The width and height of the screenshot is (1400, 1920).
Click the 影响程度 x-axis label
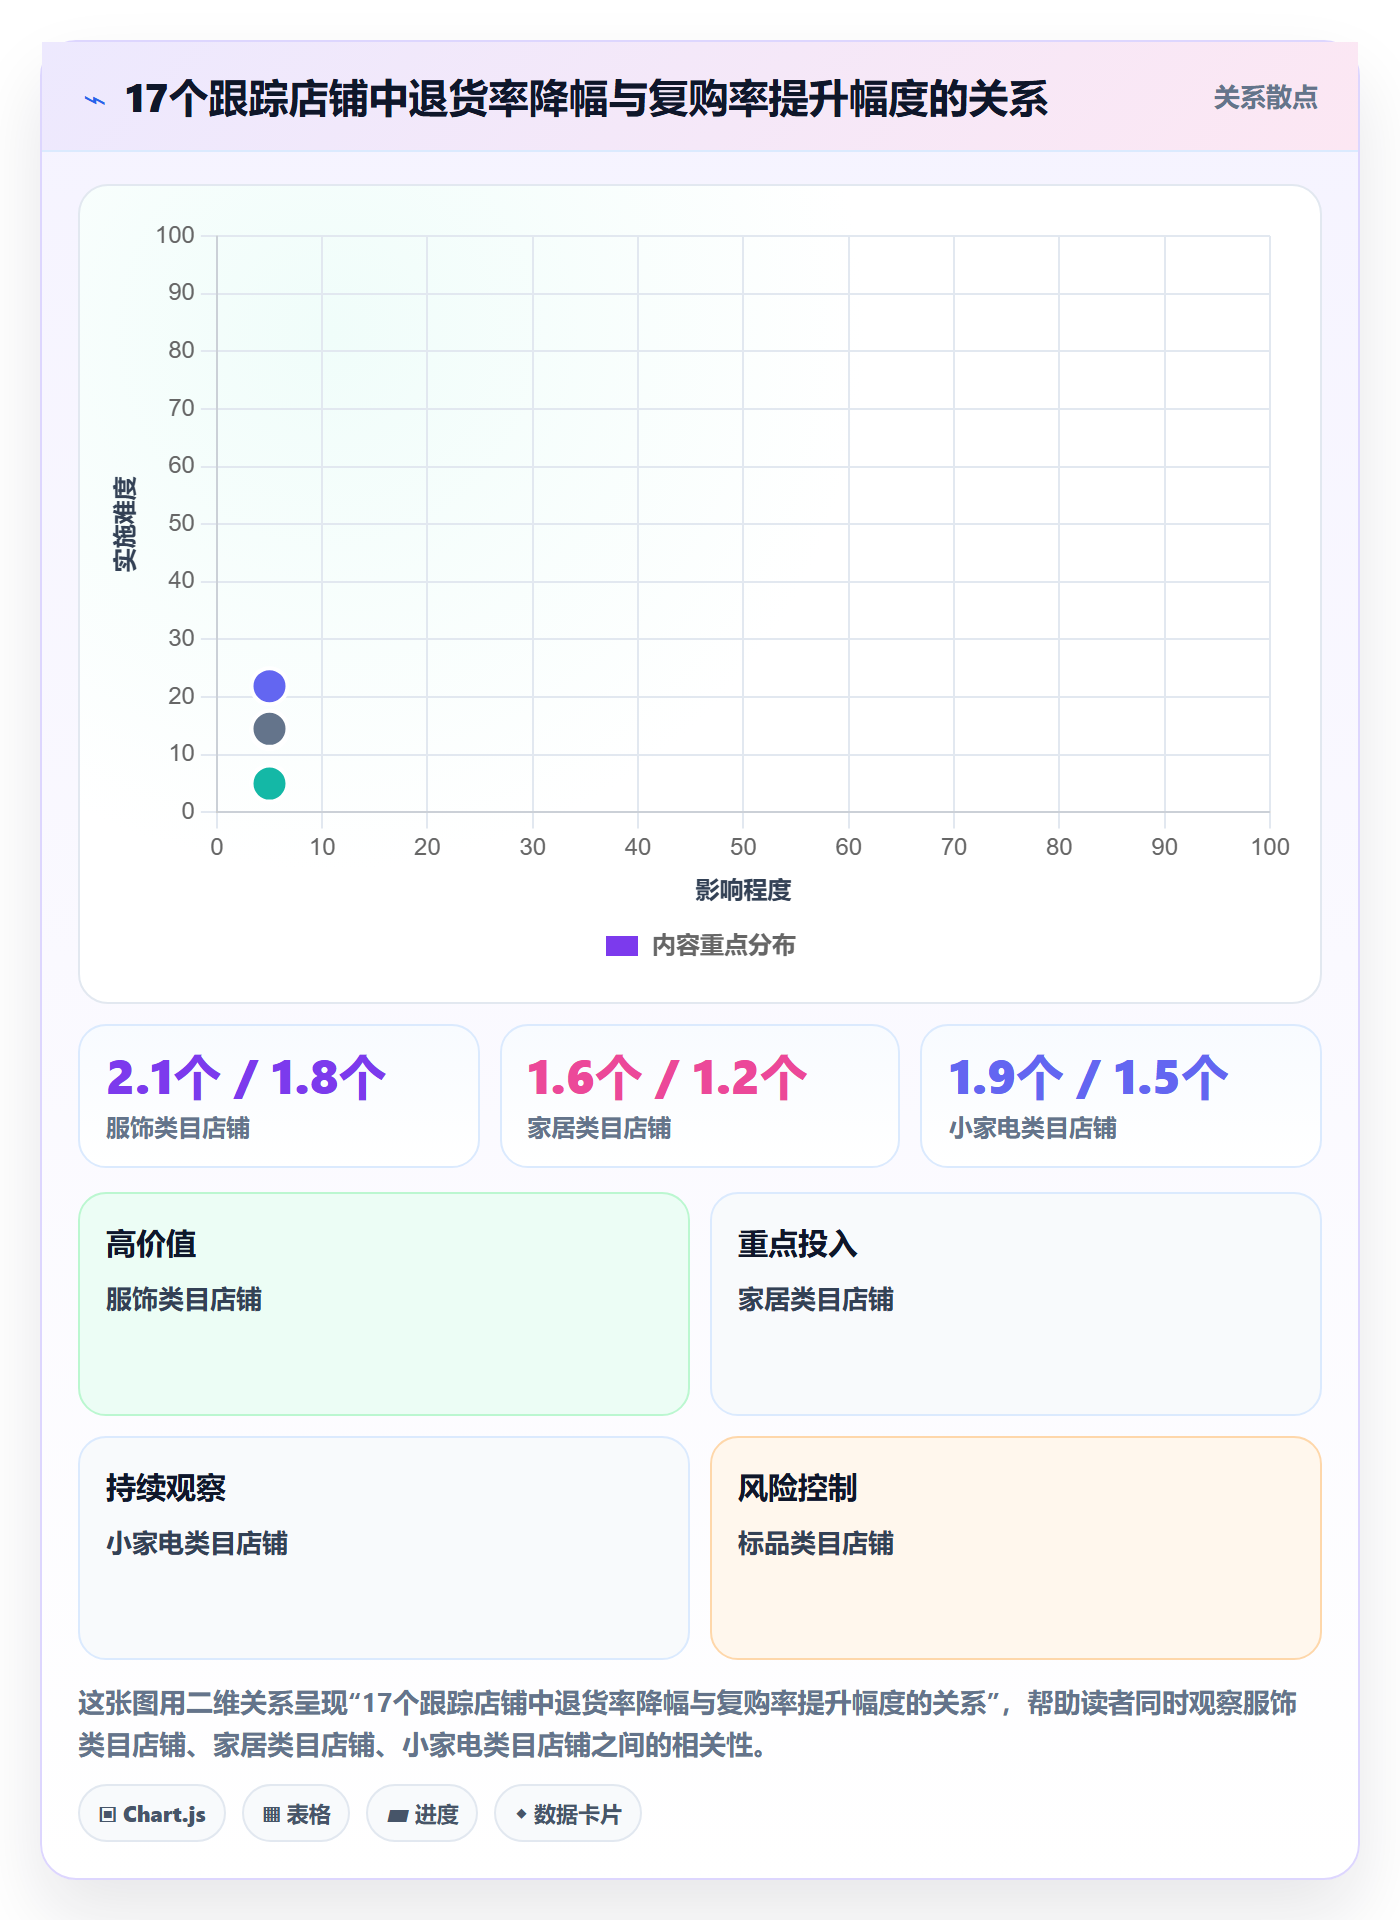tap(743, 890)
